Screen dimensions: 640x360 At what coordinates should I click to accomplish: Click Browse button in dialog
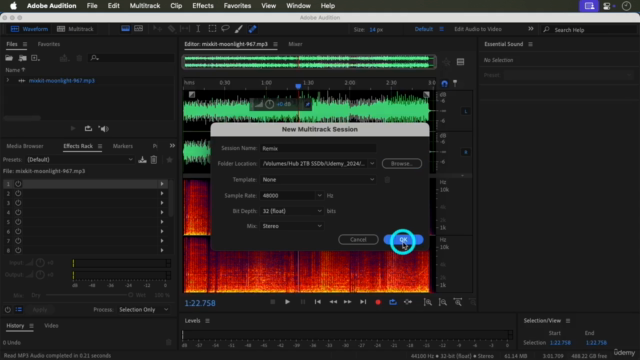402,164
